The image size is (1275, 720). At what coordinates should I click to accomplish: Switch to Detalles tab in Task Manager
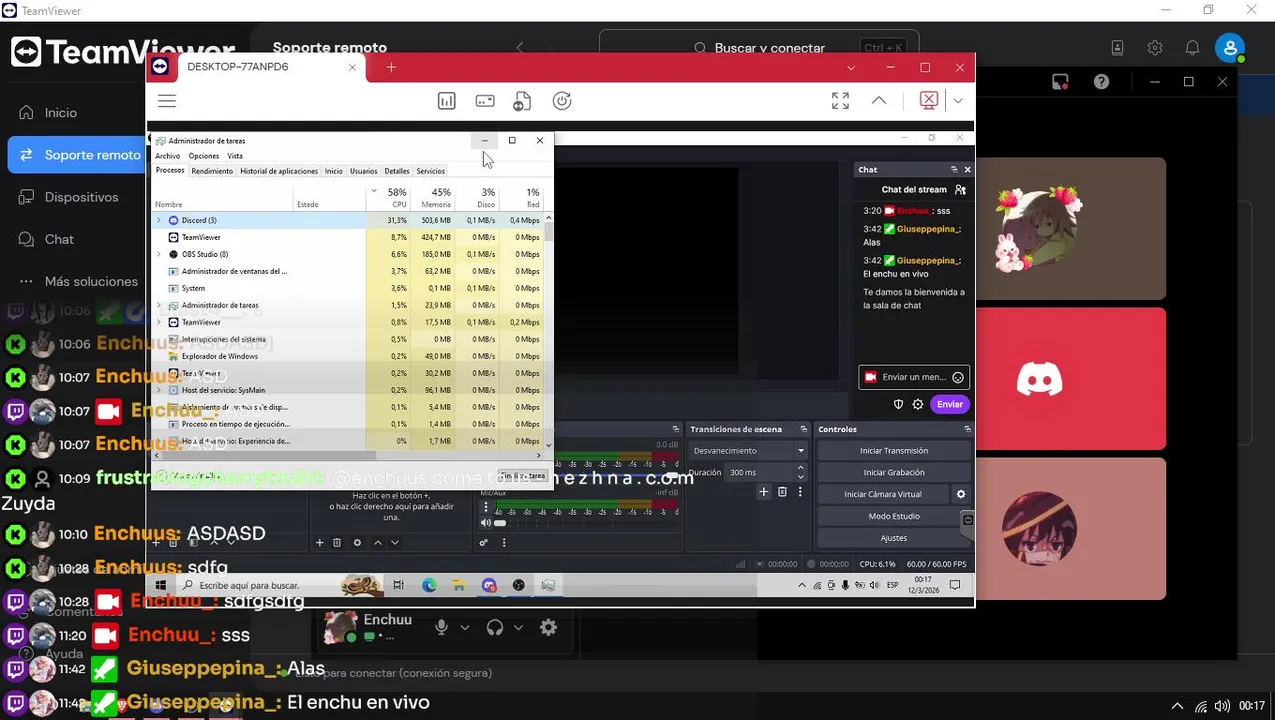[397, 171]
